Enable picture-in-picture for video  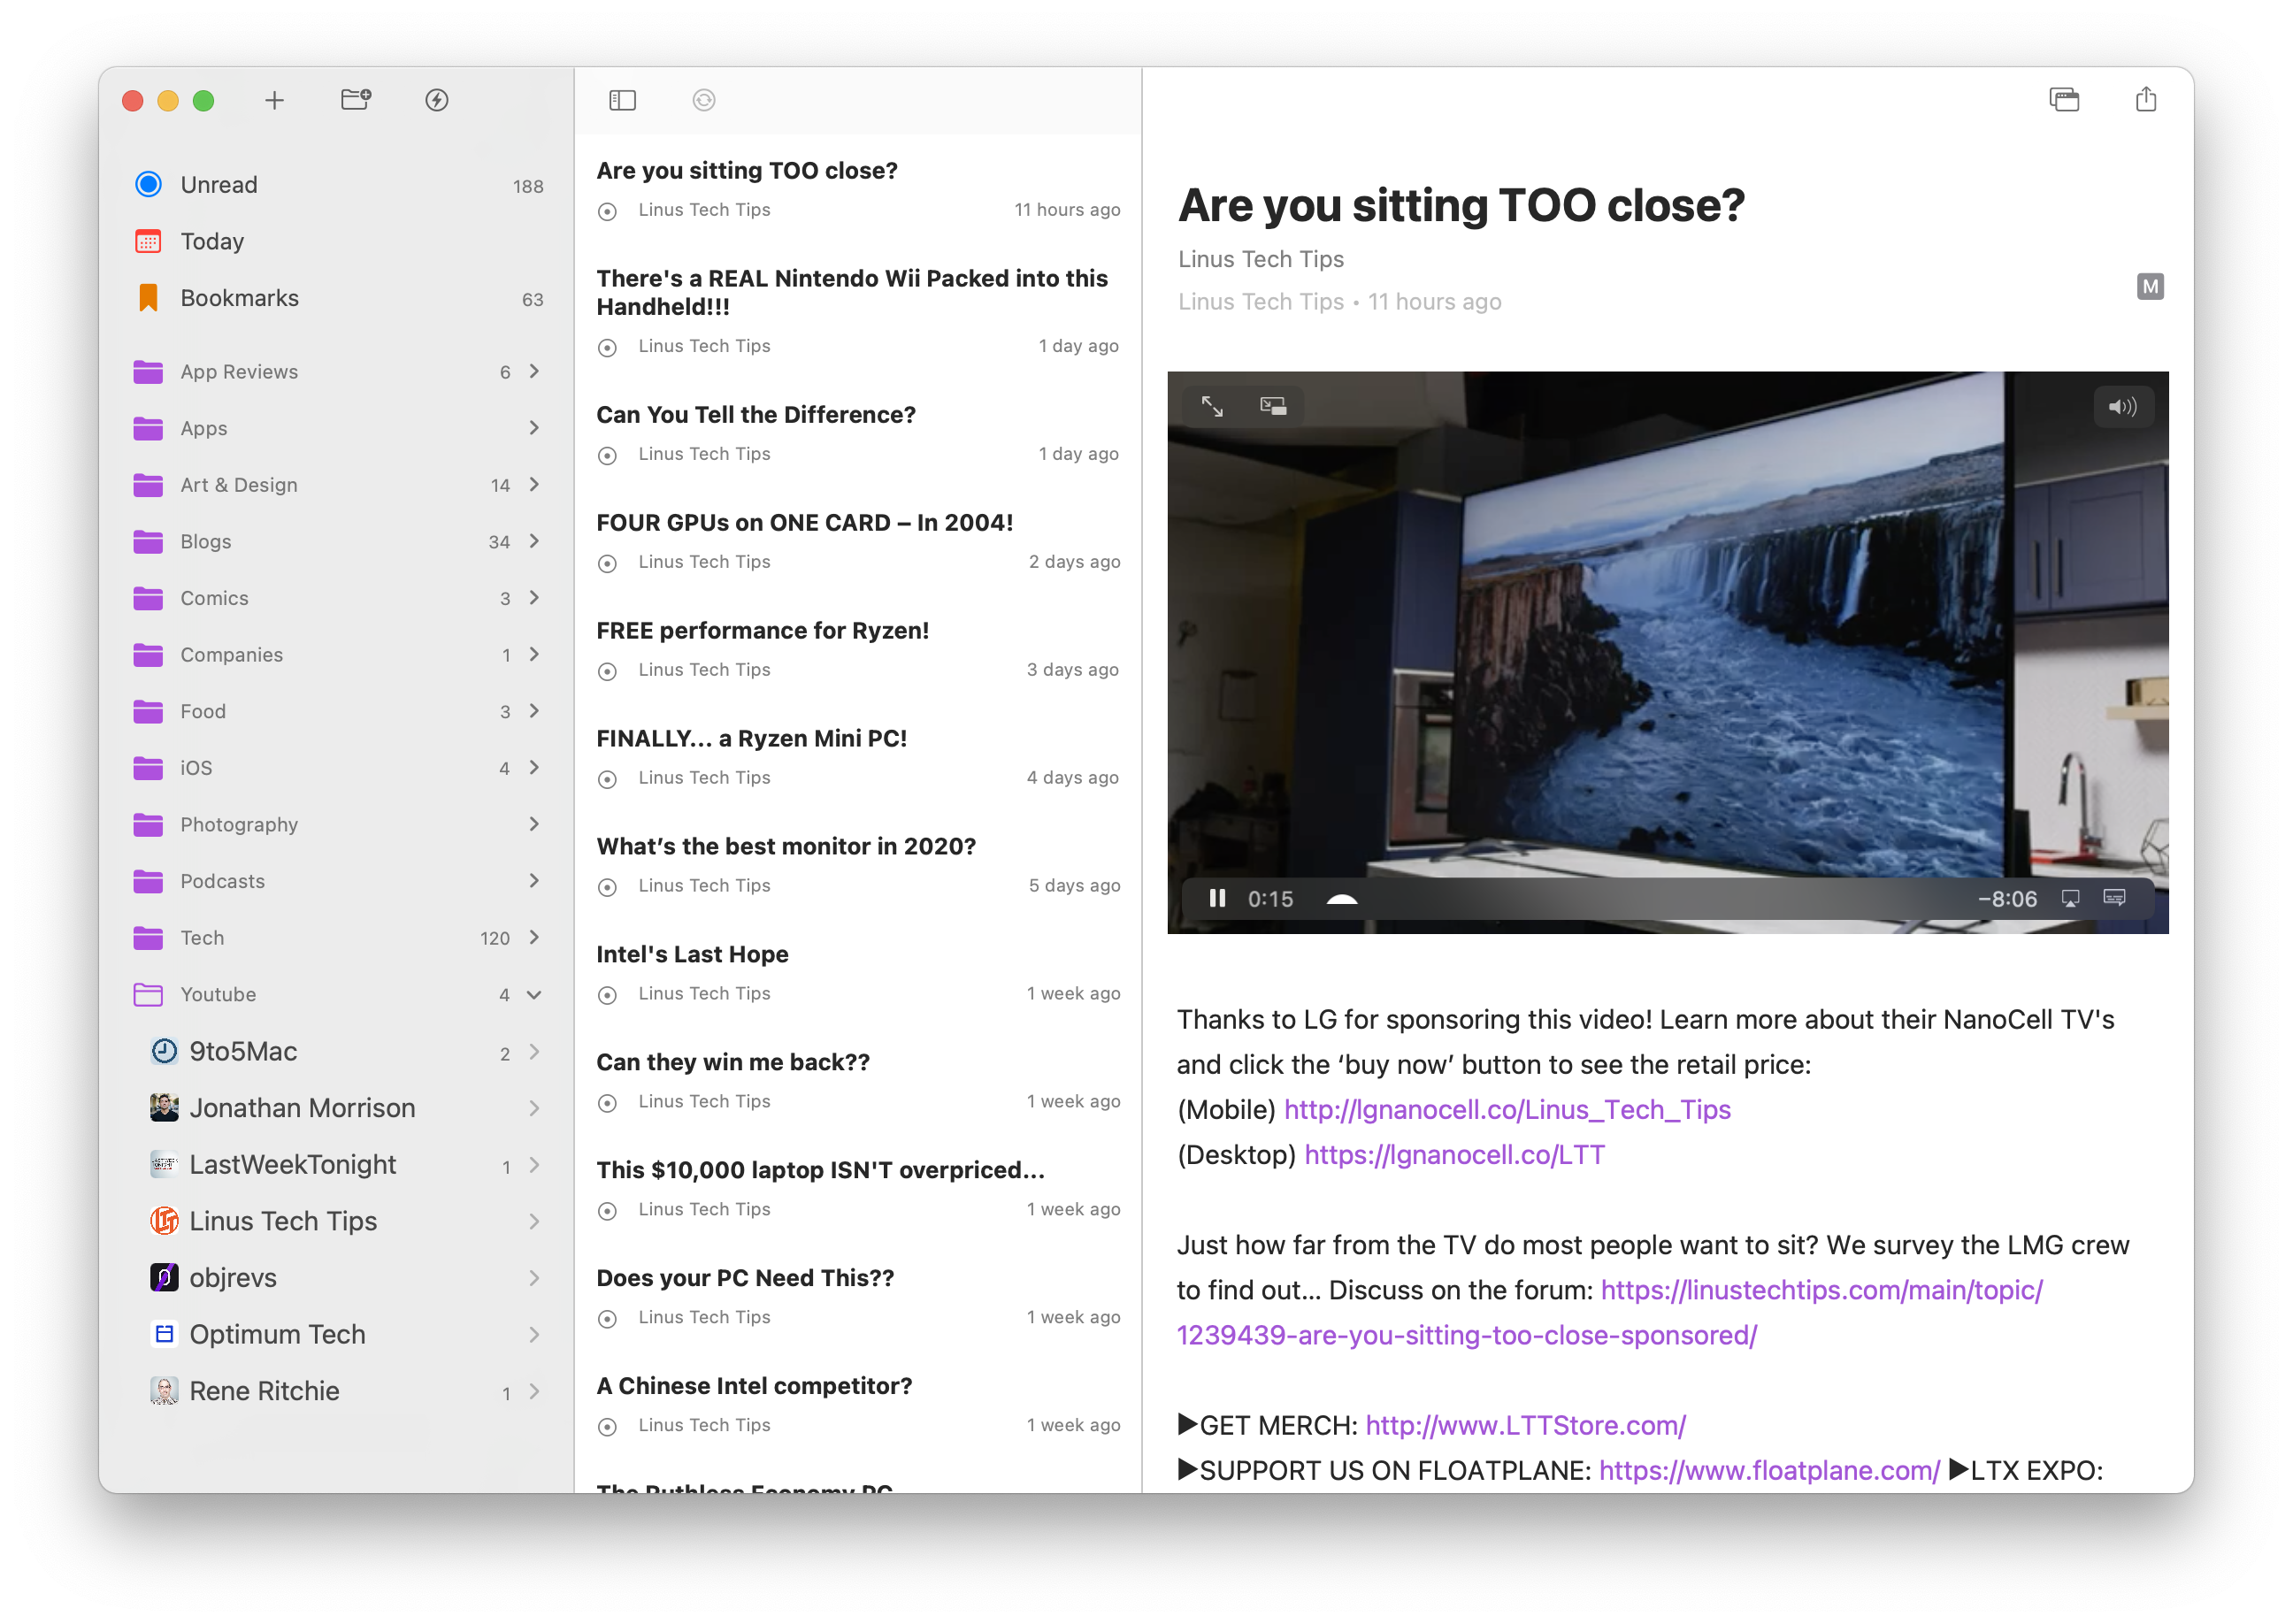pos(1273,406)
